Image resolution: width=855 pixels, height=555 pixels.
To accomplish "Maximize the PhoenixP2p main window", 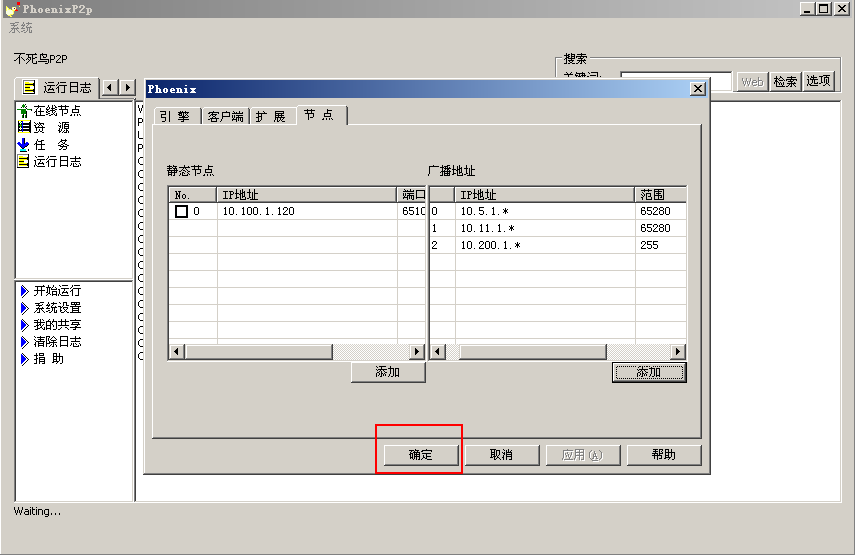I will pyautogui.click(x=824, y=9).
